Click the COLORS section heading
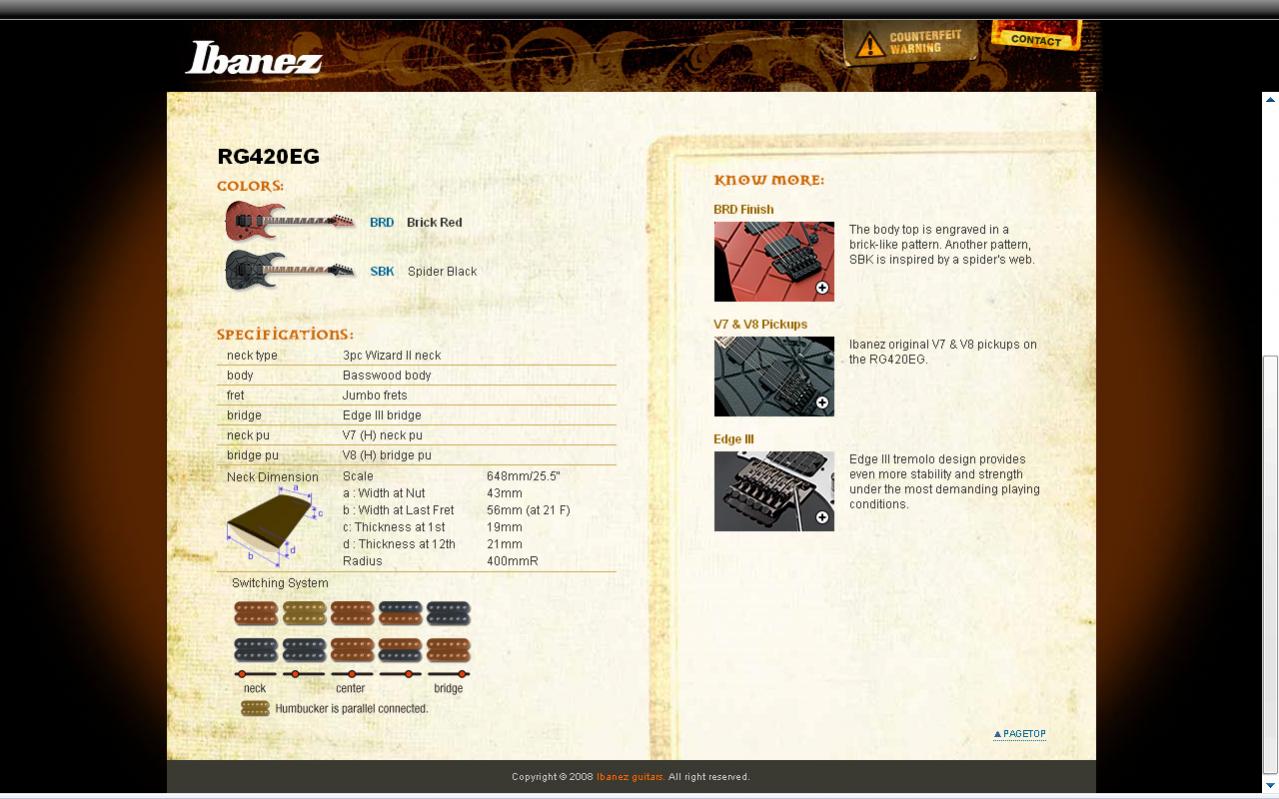The height and width of the screenshot is (799, 1279). (250, 186)
